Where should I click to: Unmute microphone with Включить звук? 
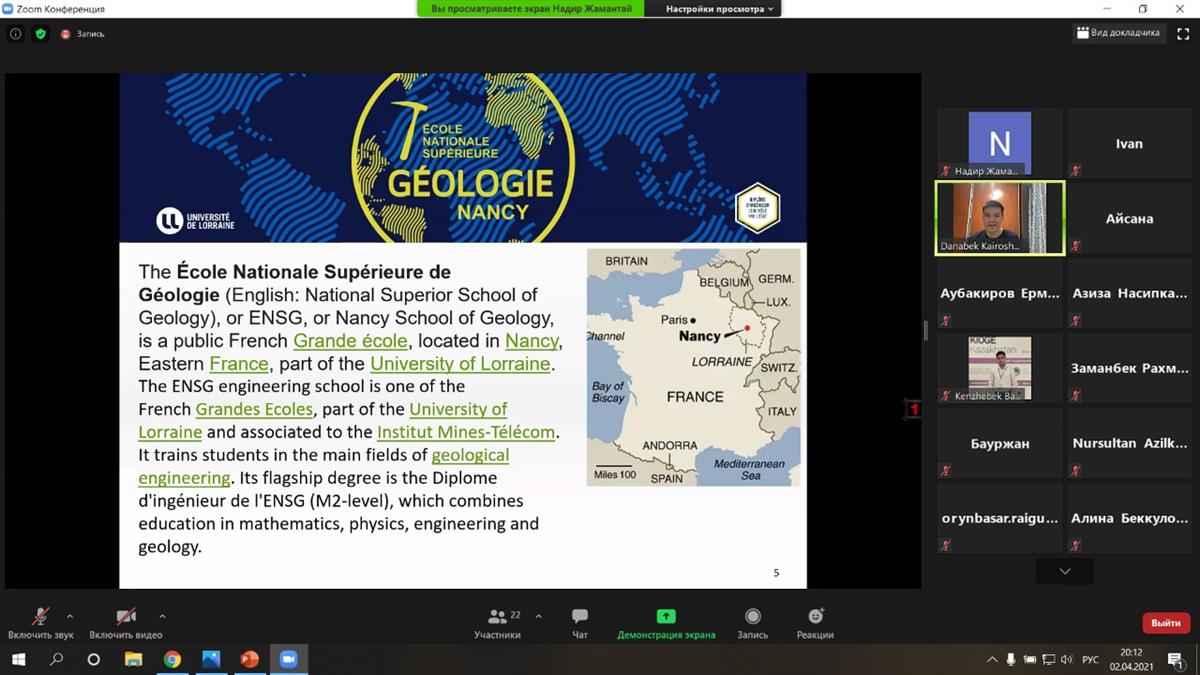click(41, 617)
